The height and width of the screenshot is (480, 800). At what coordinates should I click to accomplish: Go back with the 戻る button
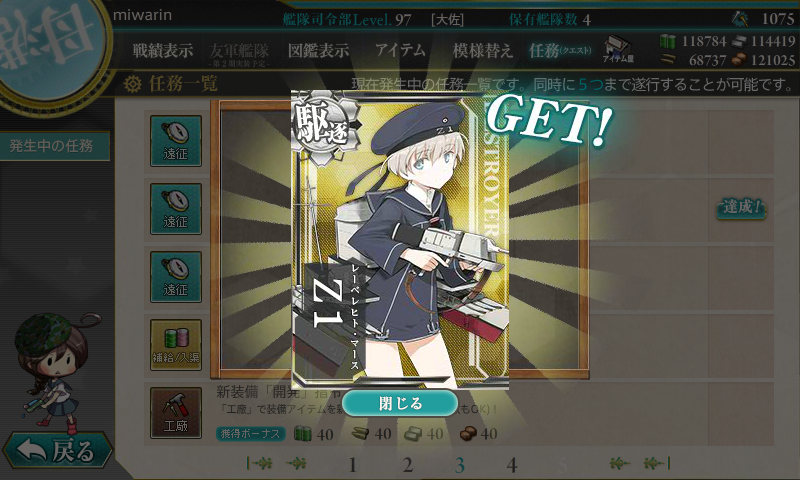pyautogui.click(x=57, y=450)
